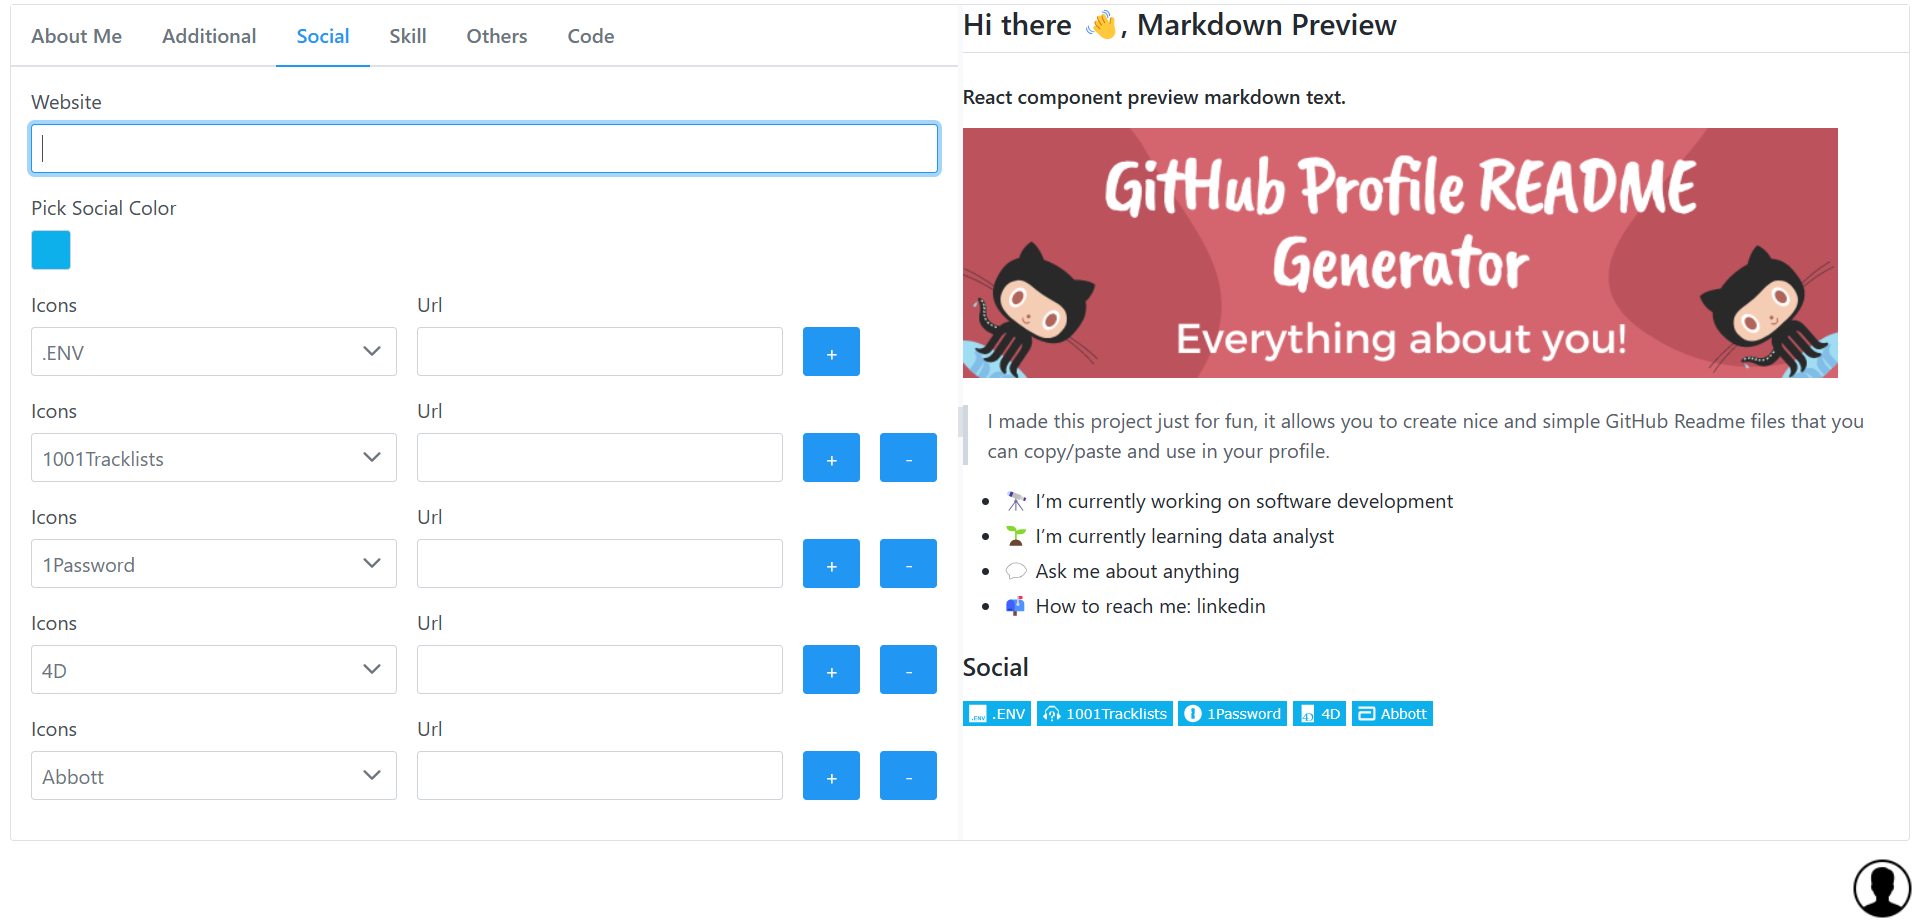Click the waving hand emoji in heading

pyautogui.click(x=1102, y=25)
